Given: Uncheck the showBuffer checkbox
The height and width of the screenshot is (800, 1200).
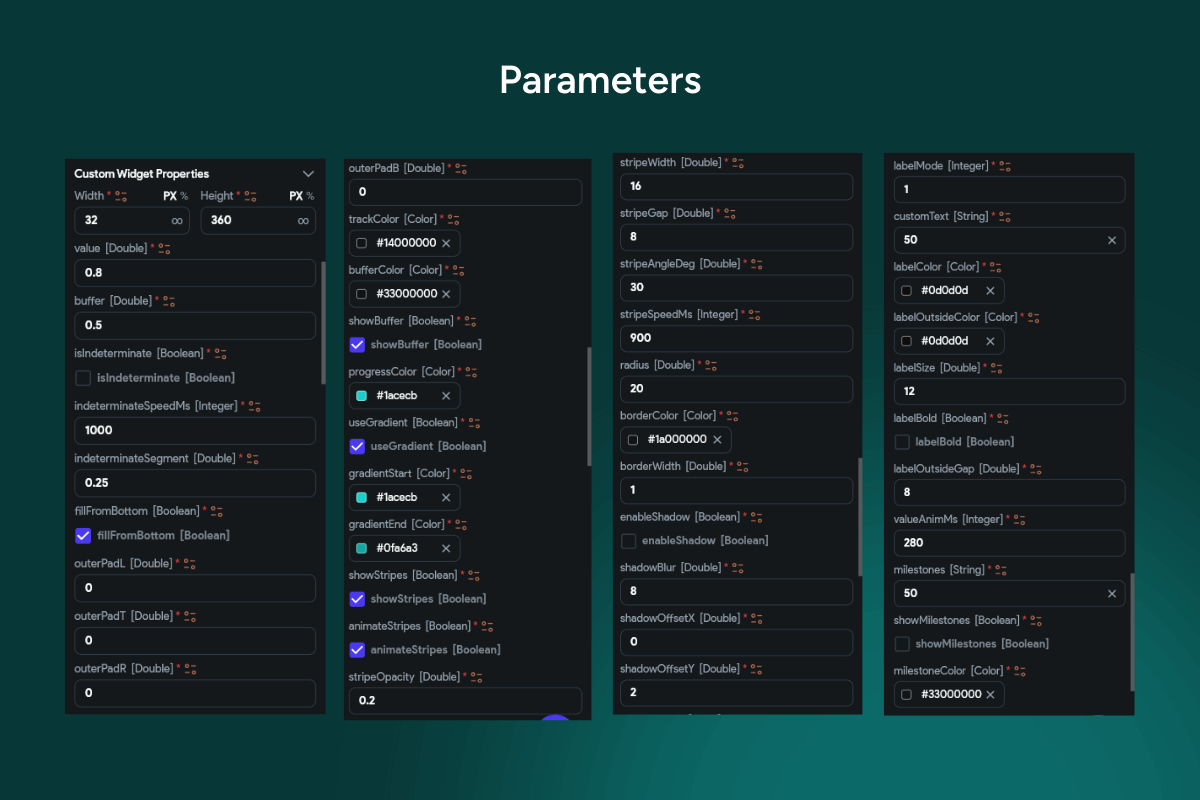Looking at the screenshot, I should [357, 345].
